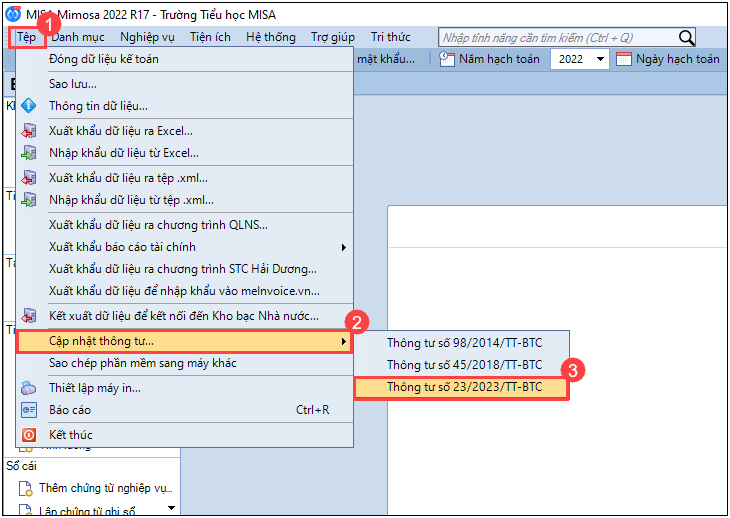
Task: Select Thêm chứng từ nghiệp vụ in the sidebar
Action: tap(105, 488)
